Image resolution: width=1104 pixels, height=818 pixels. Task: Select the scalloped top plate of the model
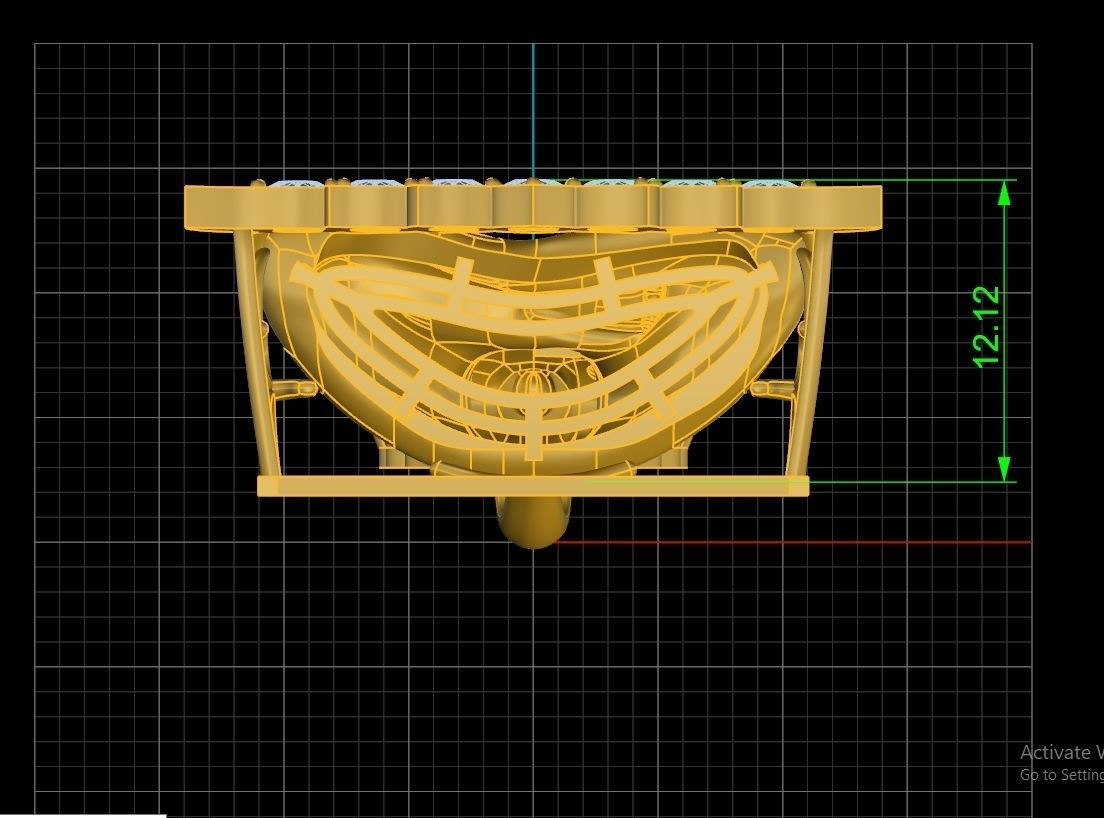[533, 206]
